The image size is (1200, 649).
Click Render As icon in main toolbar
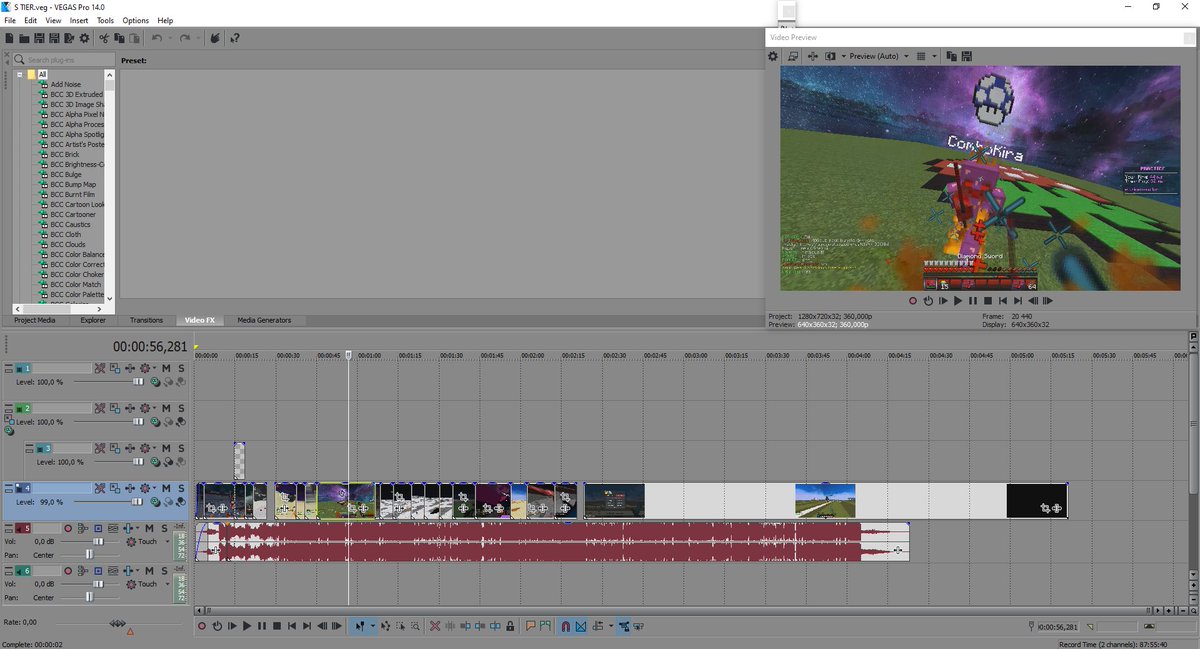click(x=69, y=38)
